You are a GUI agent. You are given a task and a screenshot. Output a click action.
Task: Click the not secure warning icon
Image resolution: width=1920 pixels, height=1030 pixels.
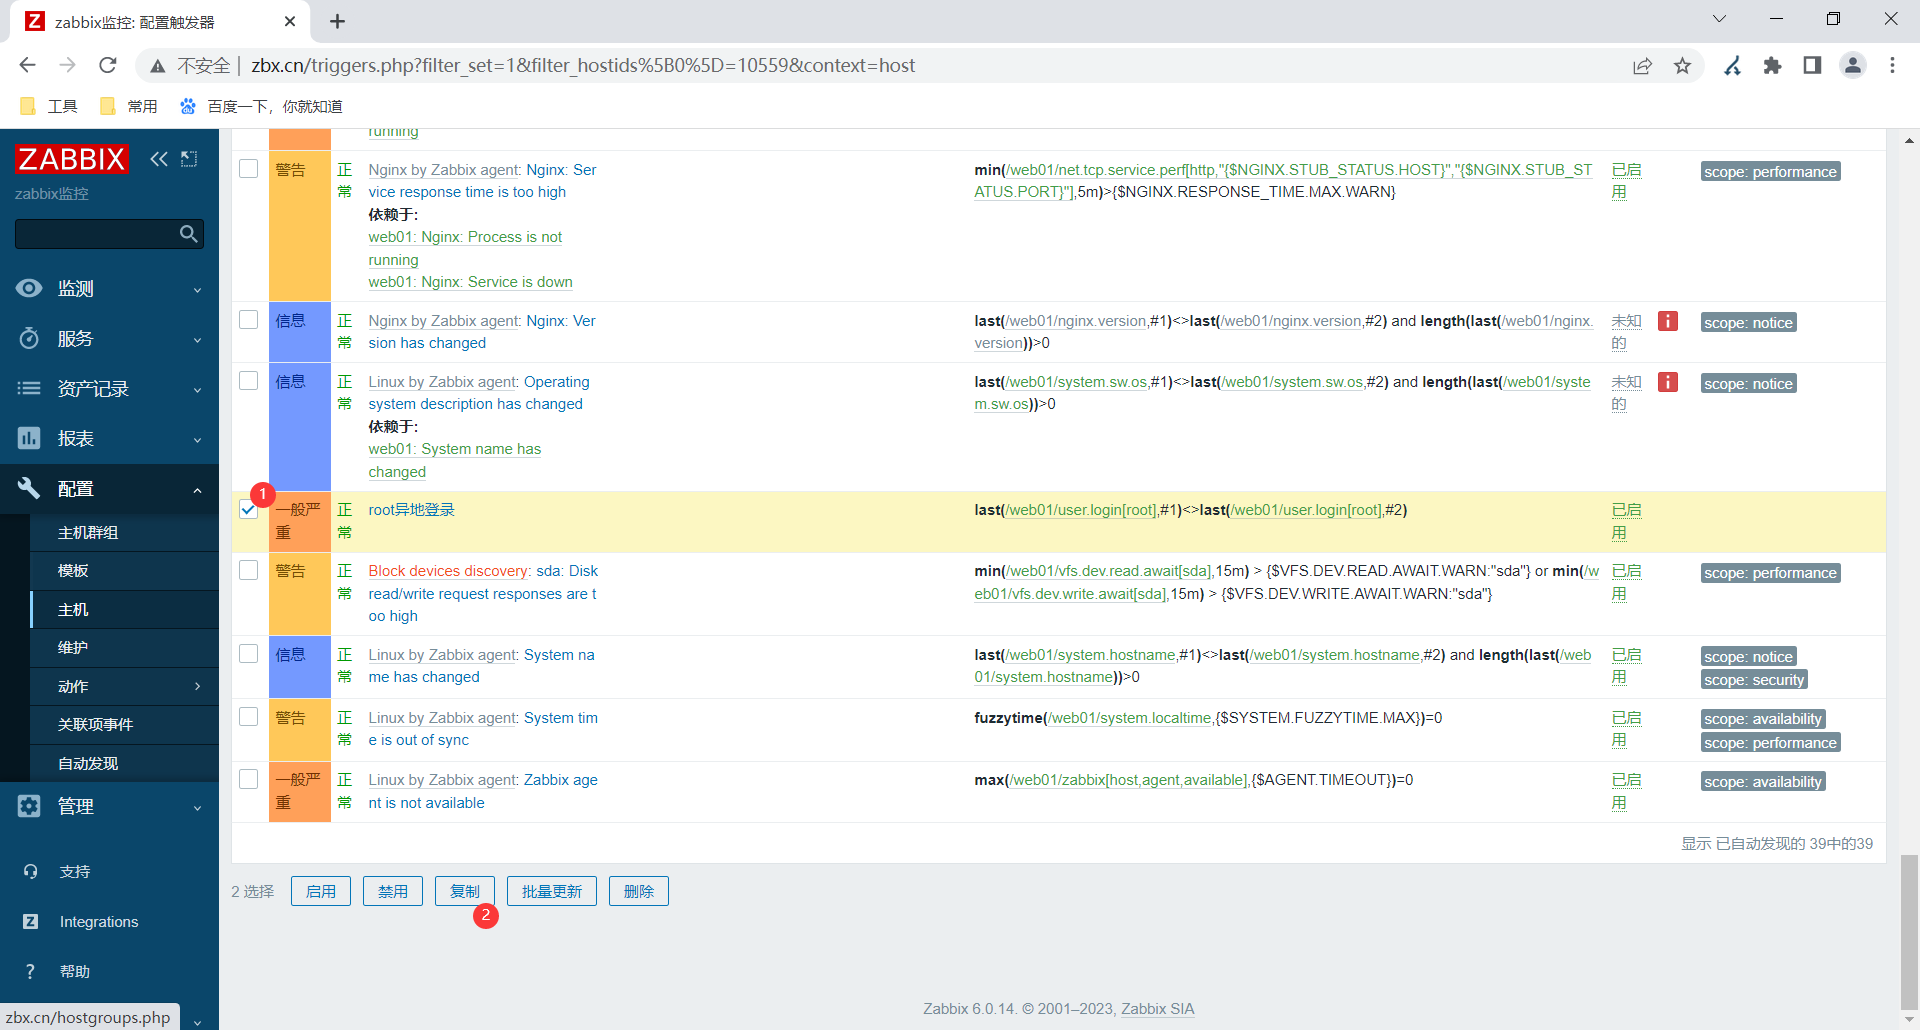(158, 66)
